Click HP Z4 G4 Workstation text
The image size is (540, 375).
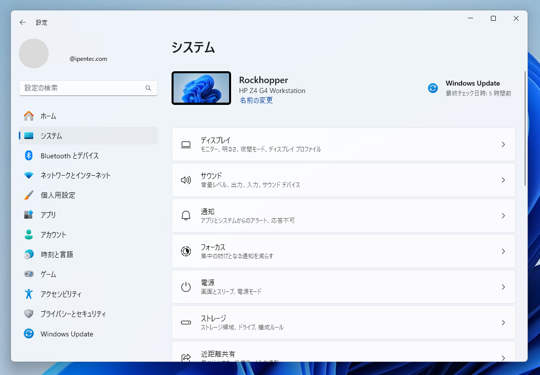pyautogui.click(x=272, y=91)
